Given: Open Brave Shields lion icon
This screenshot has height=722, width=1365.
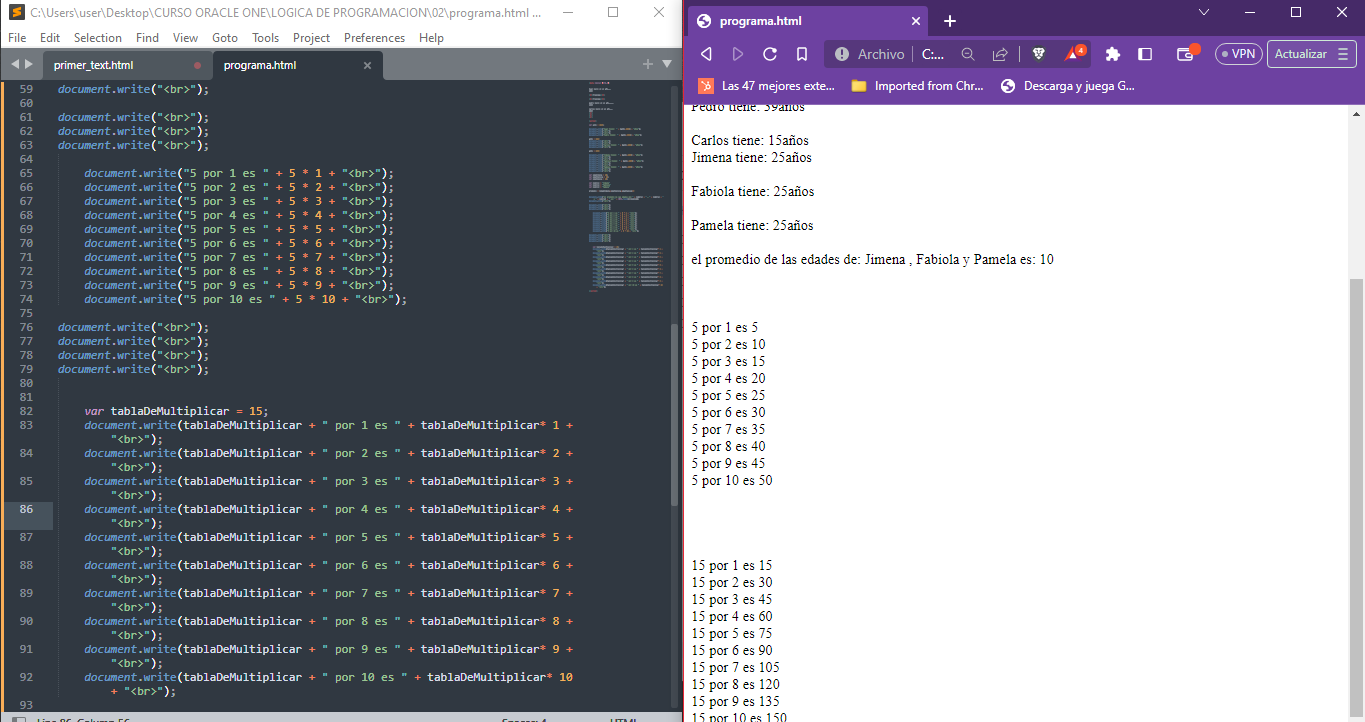Looking at the screenshot, I should (1039, 54).
